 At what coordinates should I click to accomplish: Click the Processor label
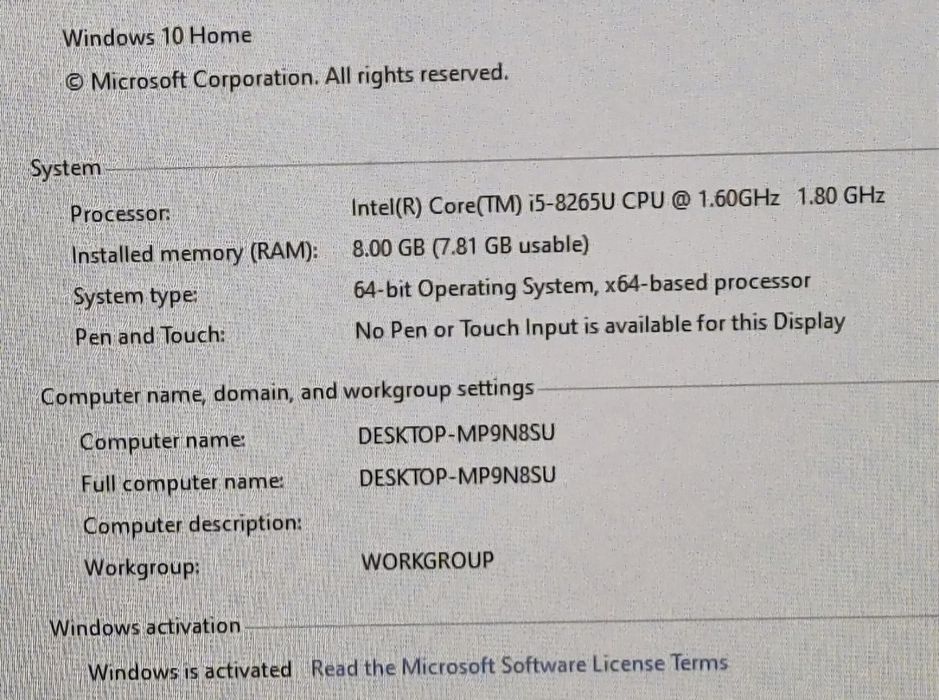tap(120, 213)
